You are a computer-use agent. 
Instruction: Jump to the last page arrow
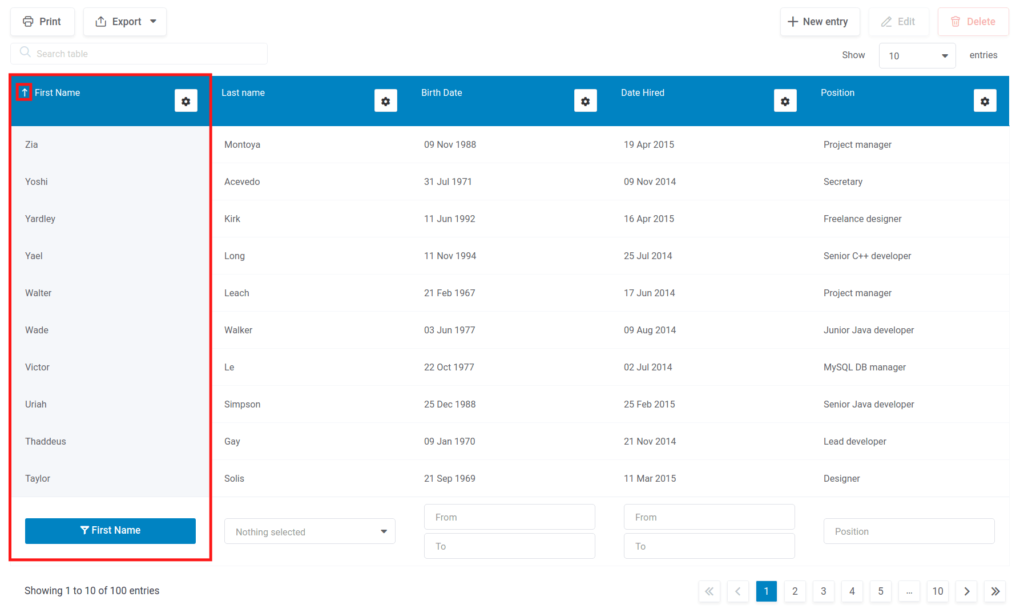(995, 591)
